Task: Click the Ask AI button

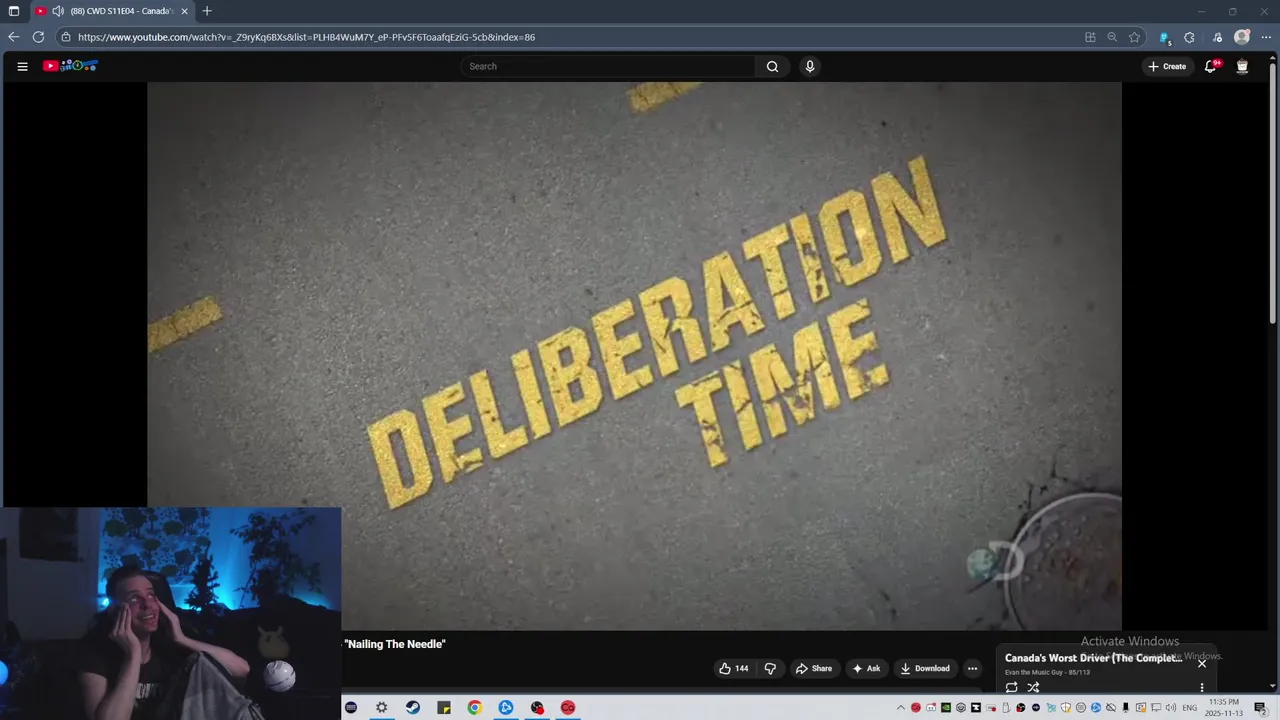Action: (866, 668)
